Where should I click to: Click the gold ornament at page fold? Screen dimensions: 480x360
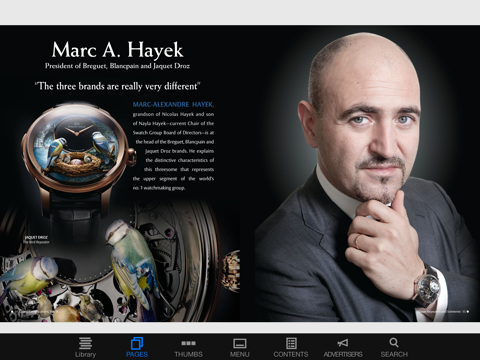[x=231, y=271]
